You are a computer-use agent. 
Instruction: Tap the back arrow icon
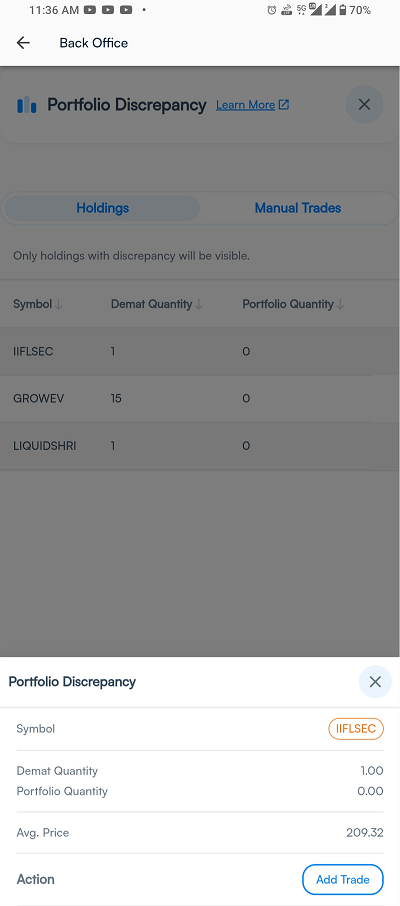pyautogui.click(x=23, y=43)
